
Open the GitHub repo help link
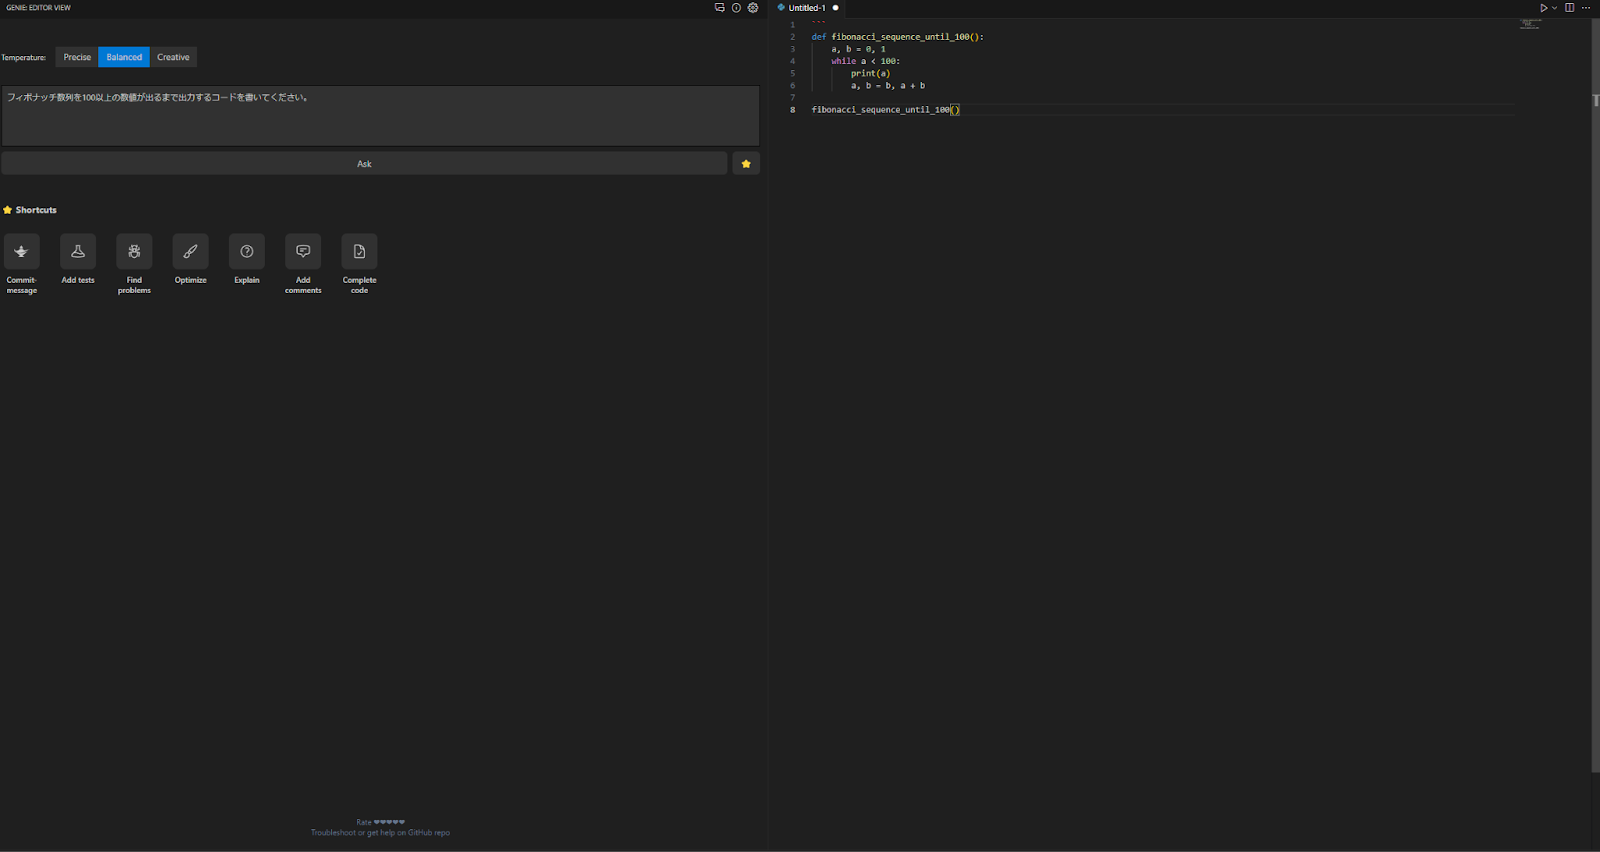428,833
